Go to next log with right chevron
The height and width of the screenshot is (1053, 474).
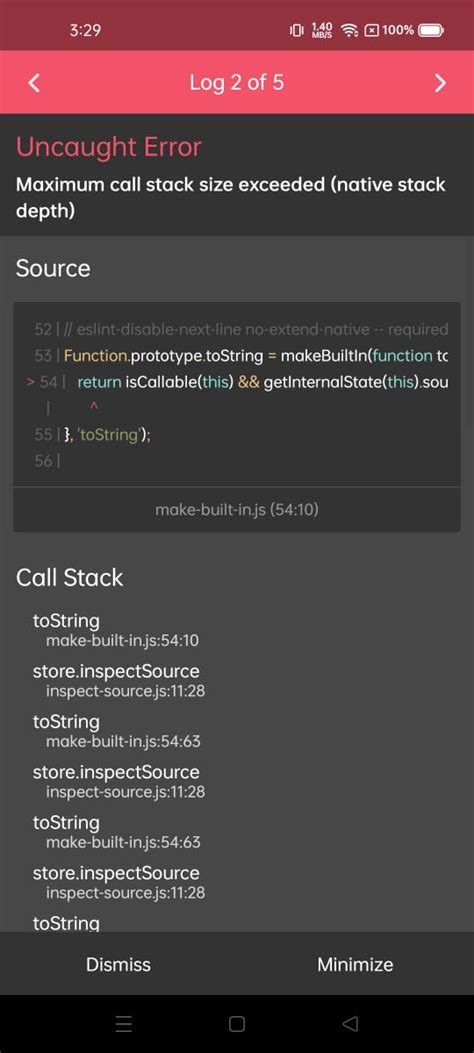tap(440, 83)
